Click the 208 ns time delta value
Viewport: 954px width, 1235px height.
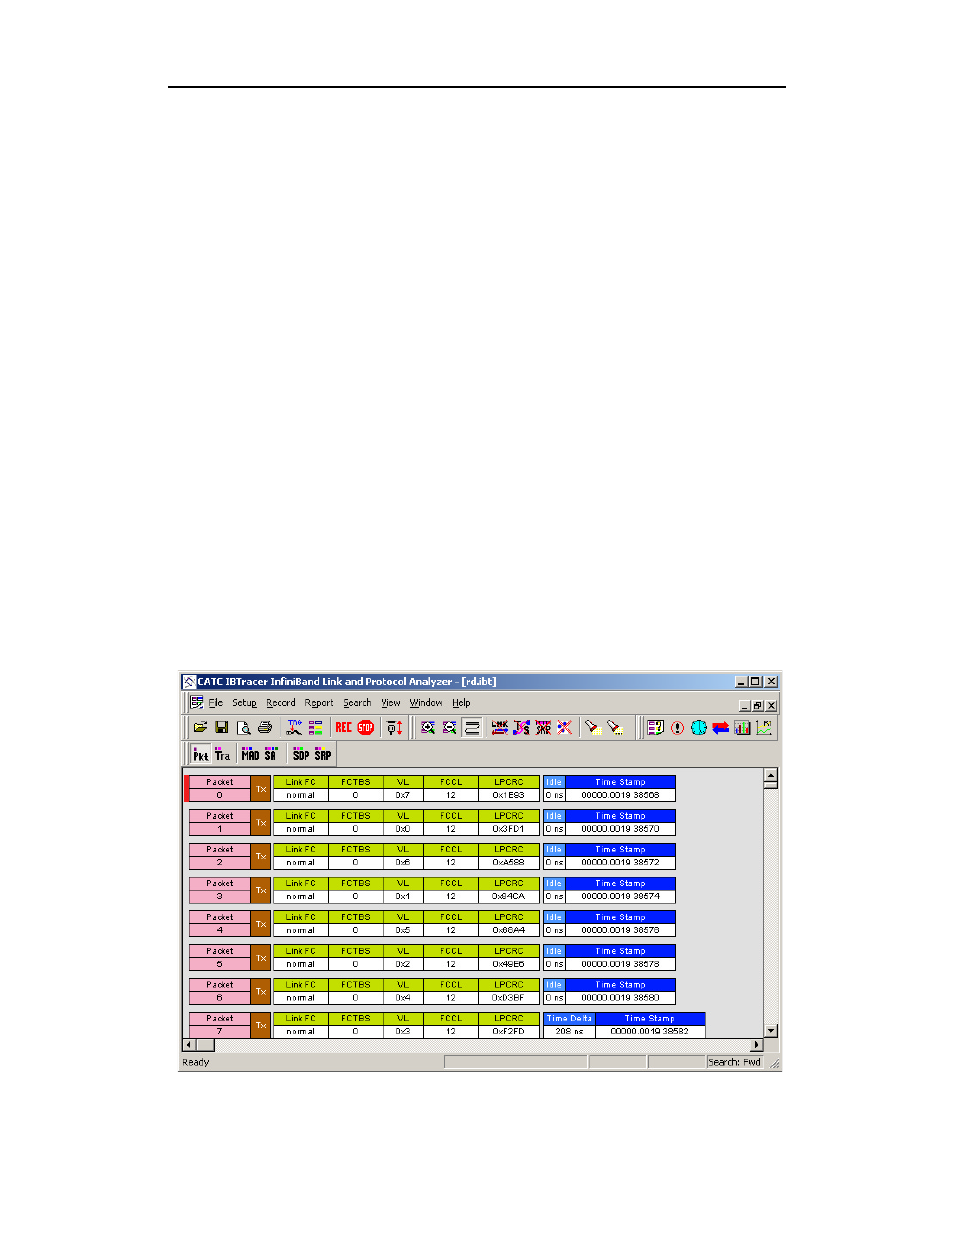point(569,1031)
